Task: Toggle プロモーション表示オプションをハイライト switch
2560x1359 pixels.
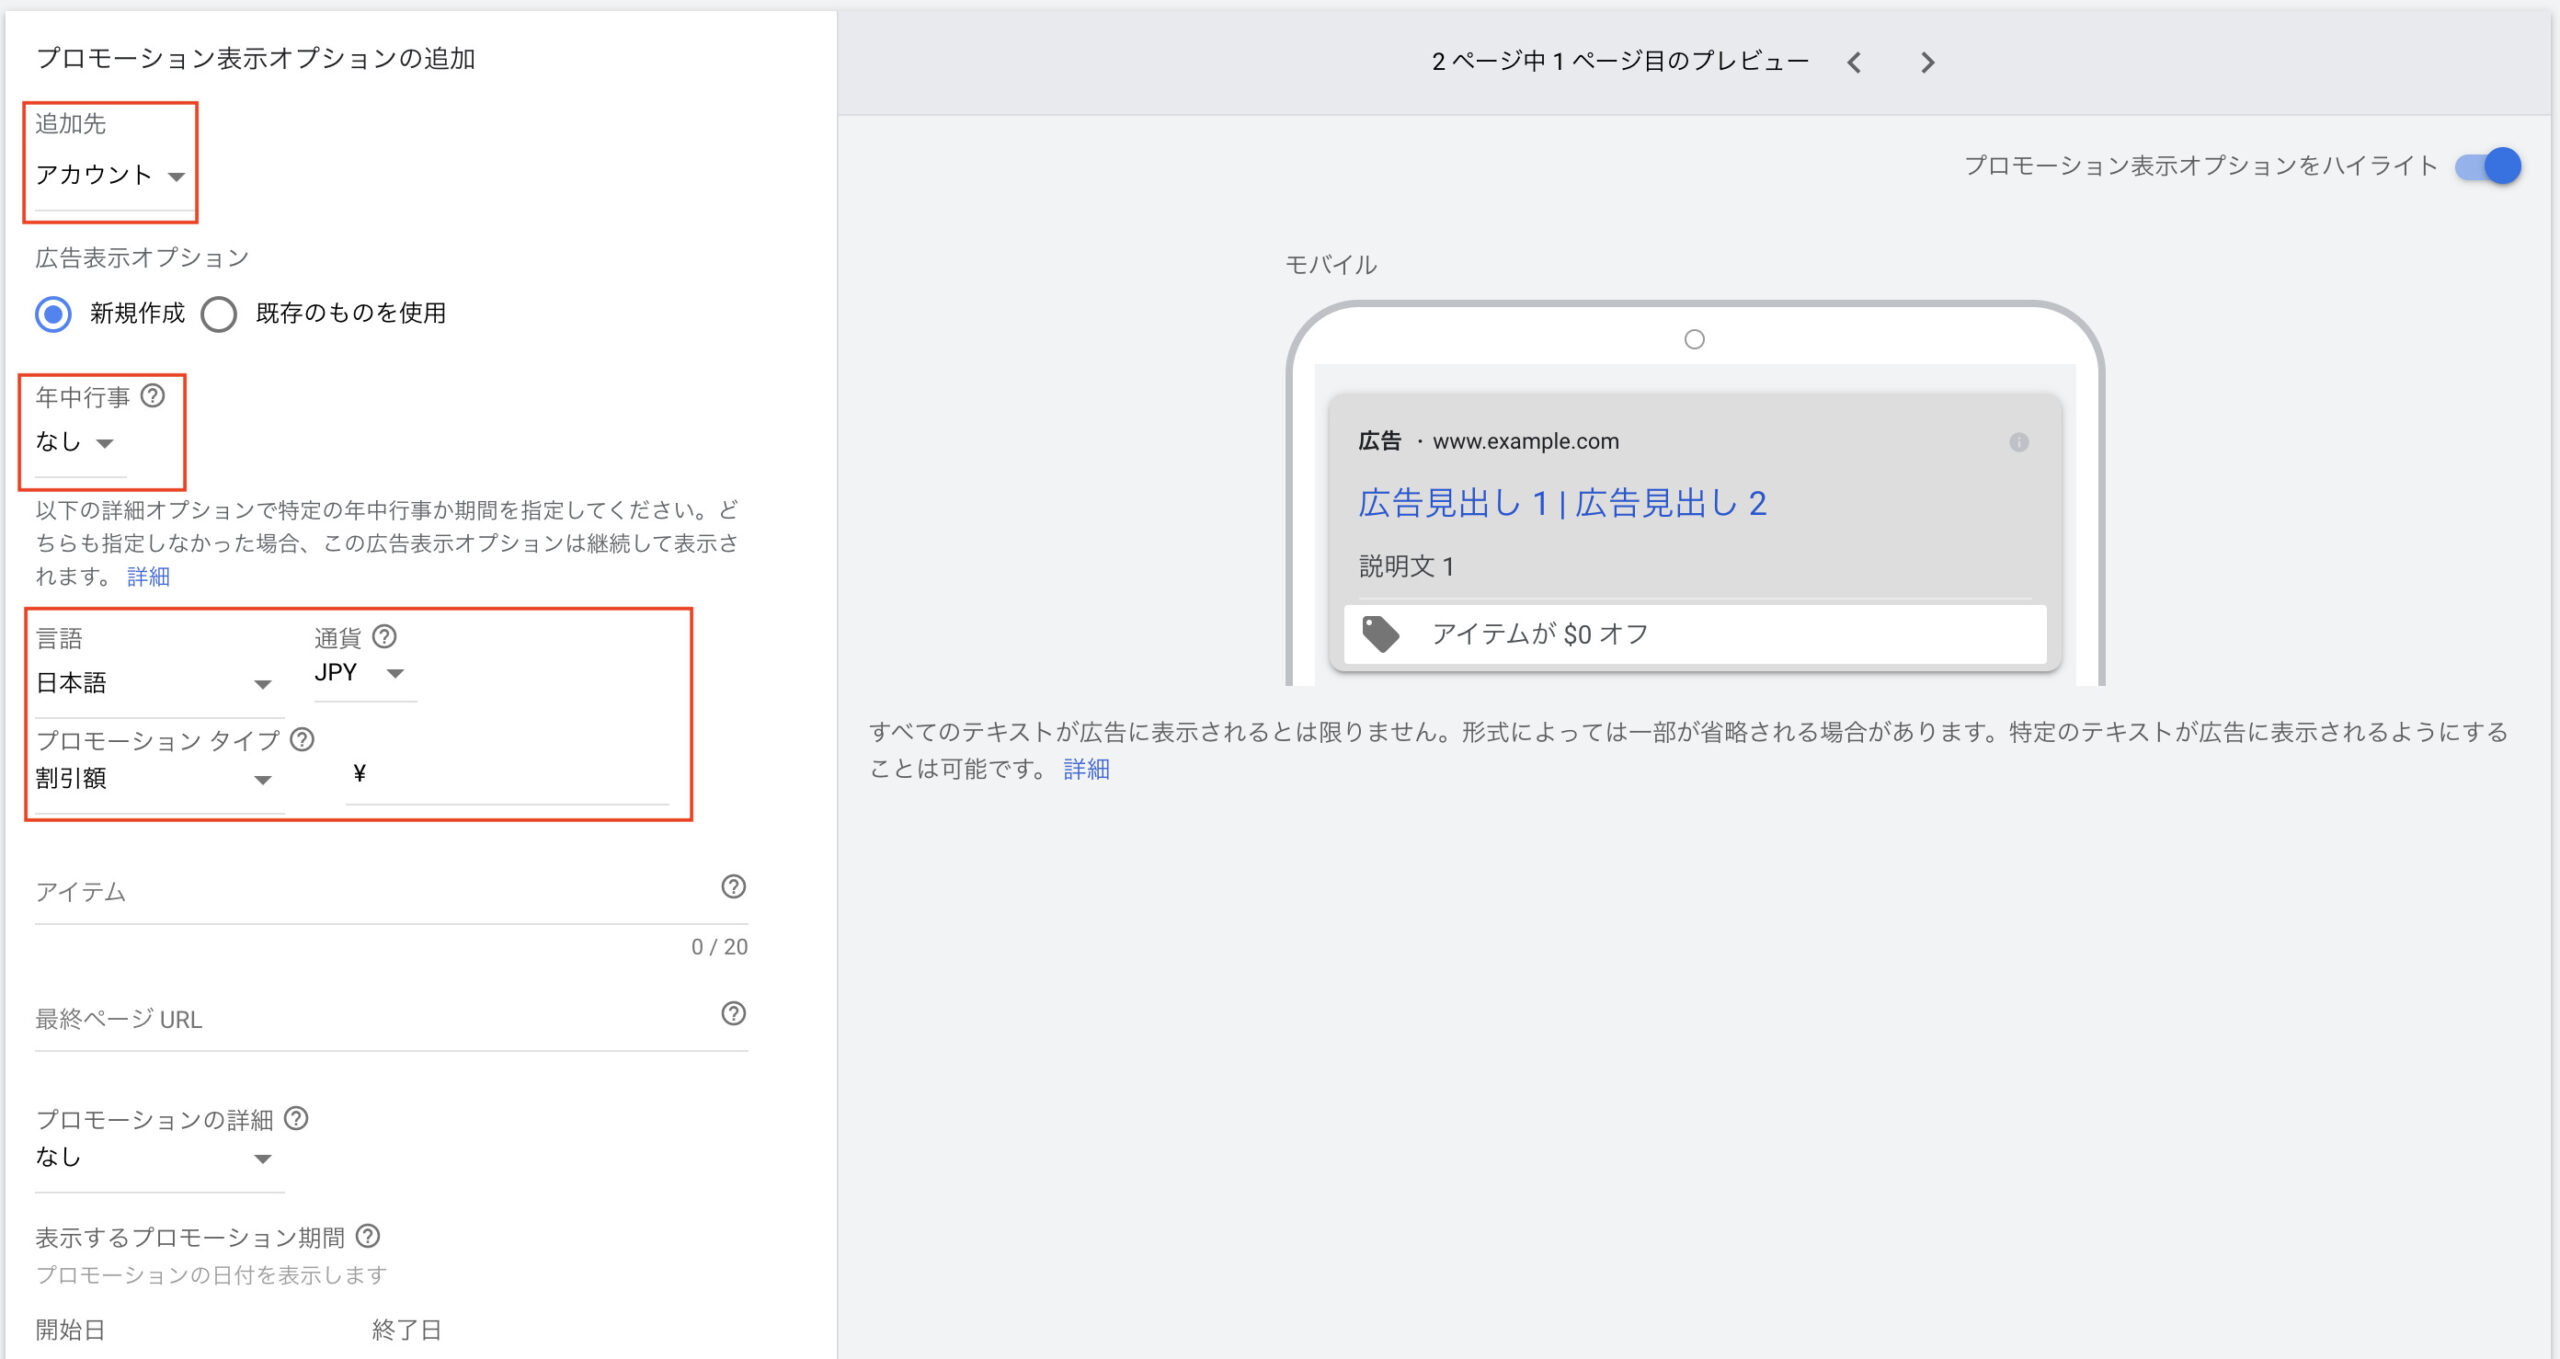Action: coord(2488,166)
